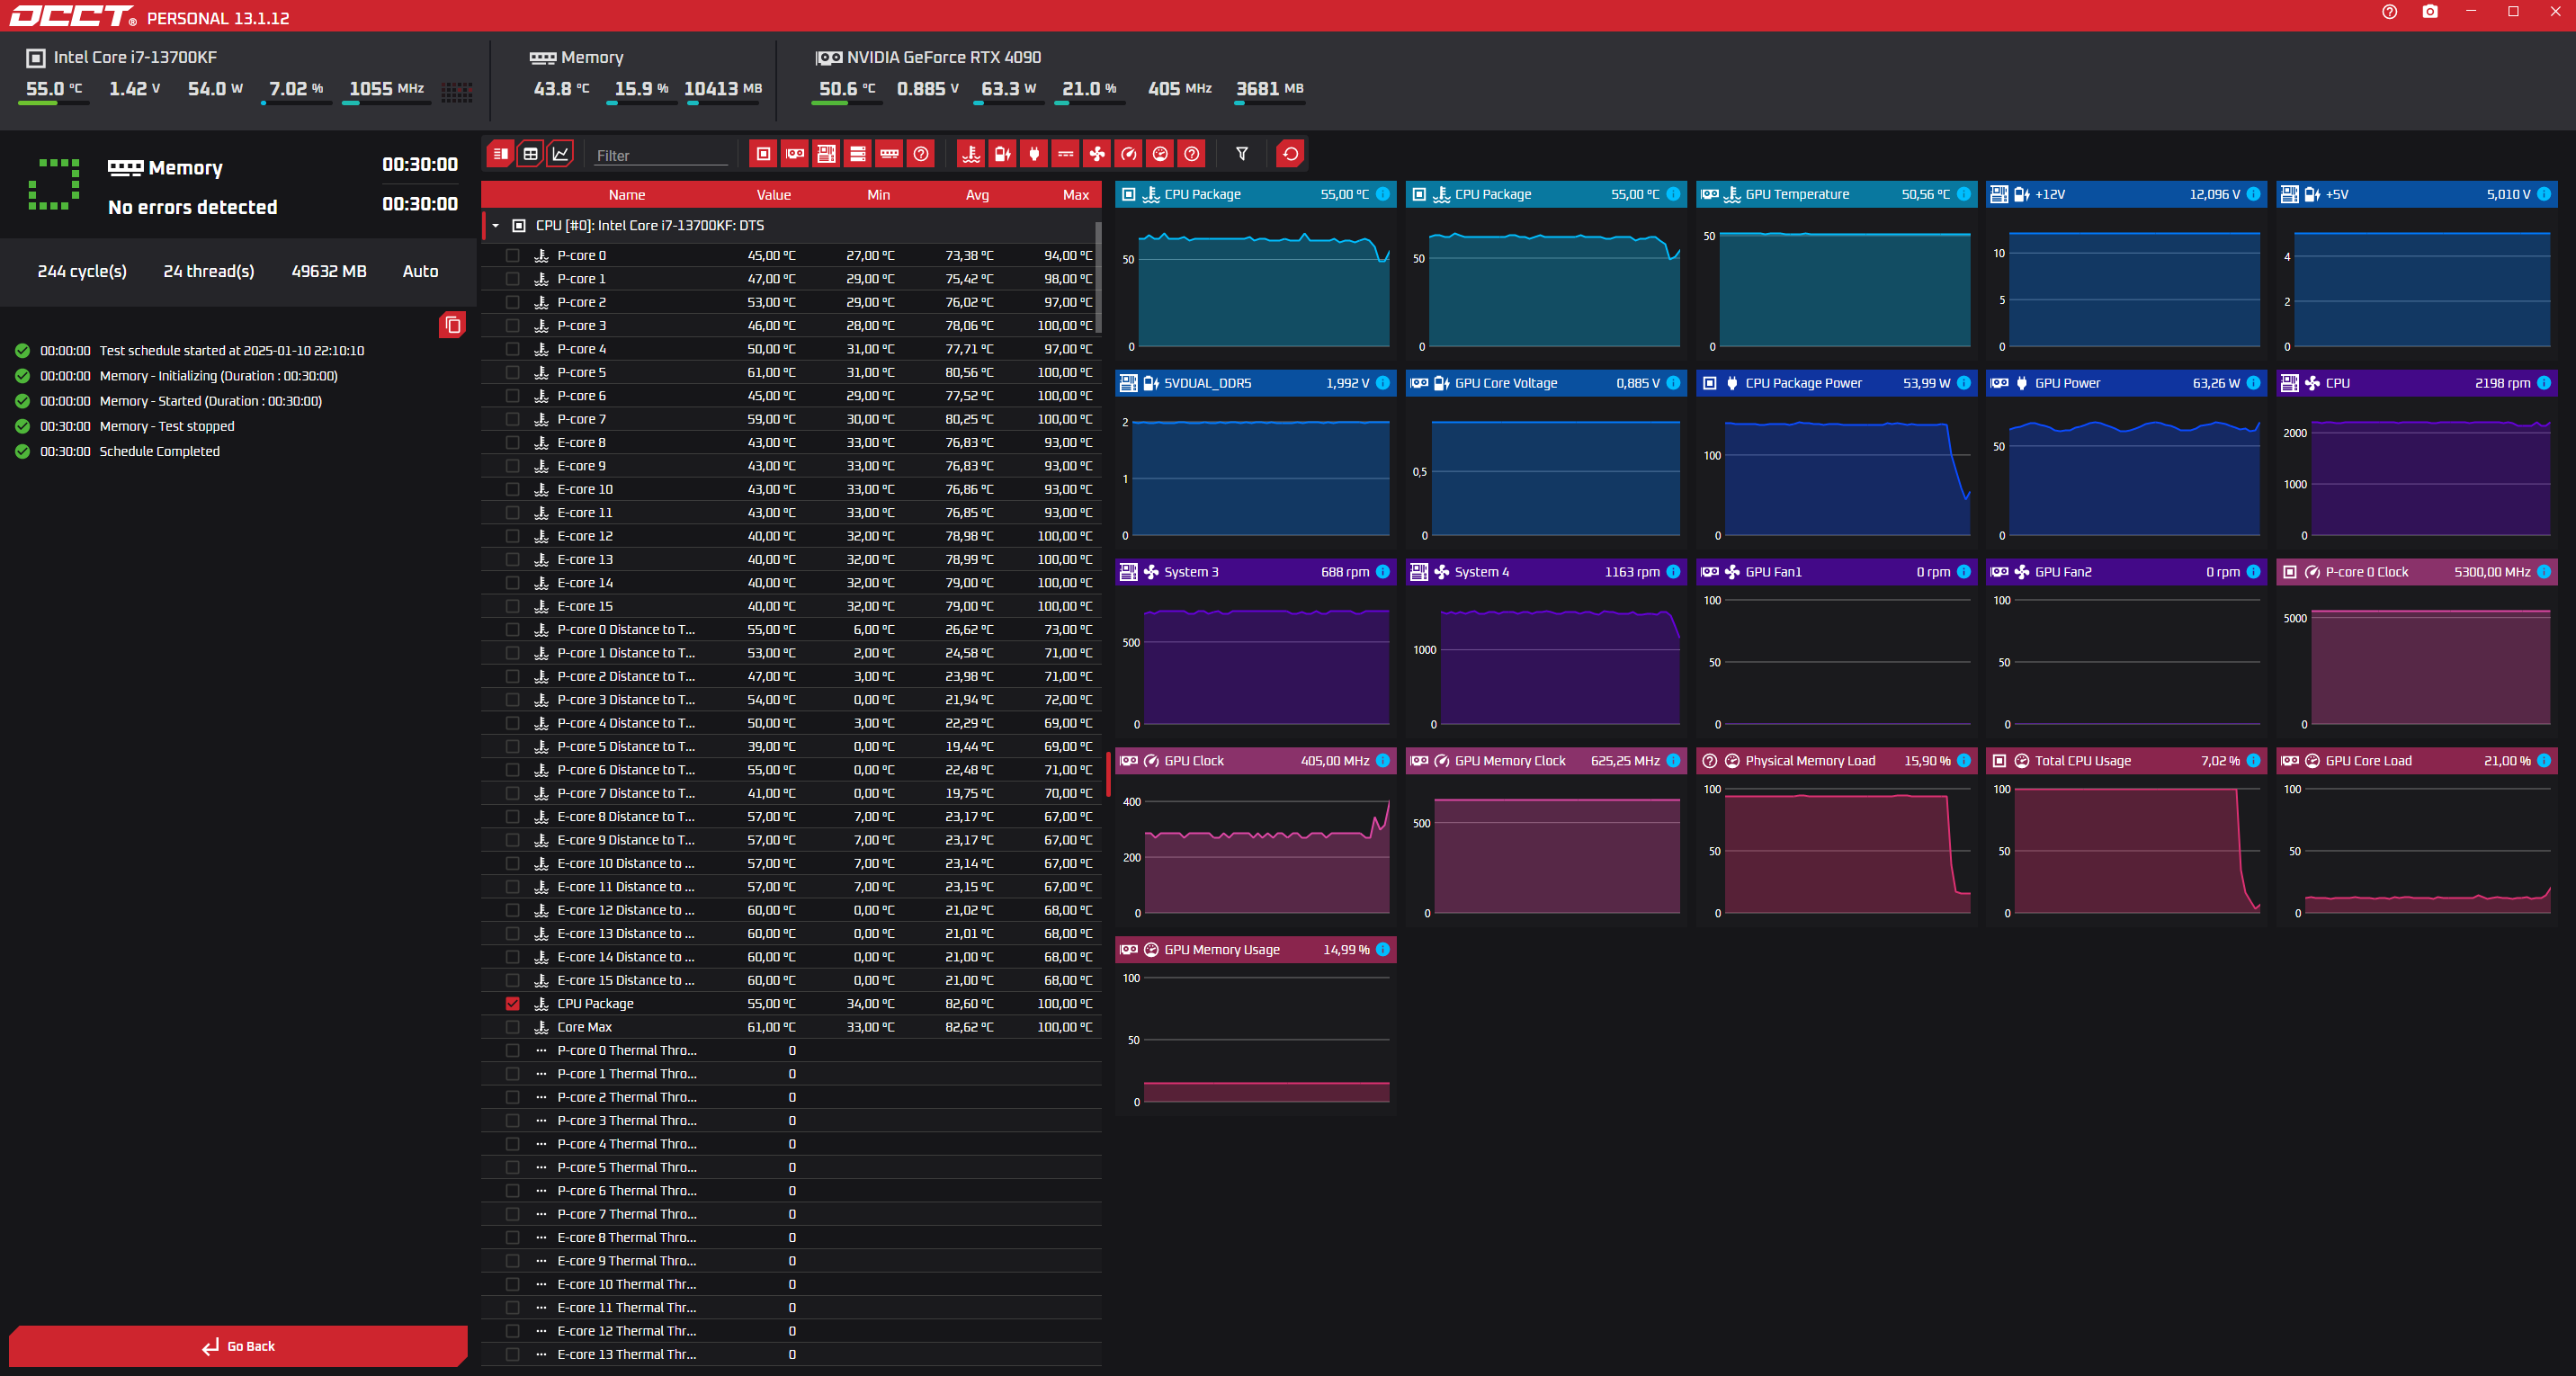Click the temperature sensor filter icon

[970, 154]
